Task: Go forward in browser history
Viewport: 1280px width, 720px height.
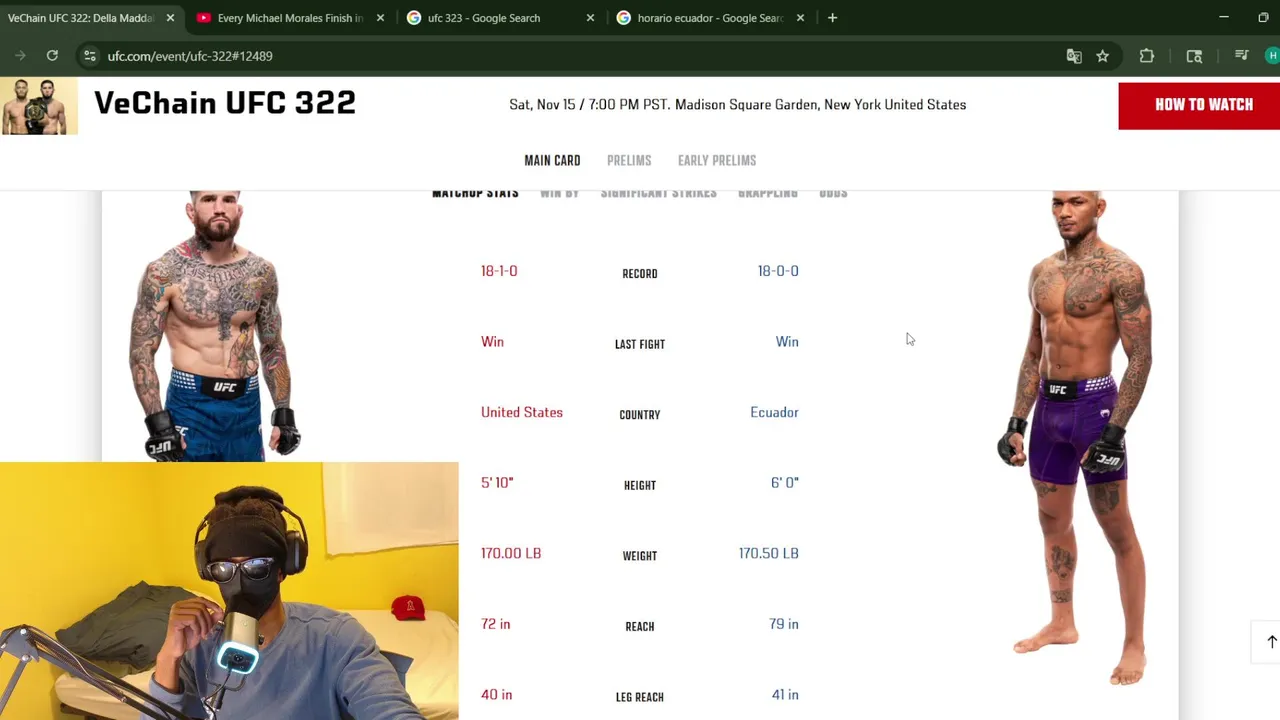Action: [x=20, y=56]
